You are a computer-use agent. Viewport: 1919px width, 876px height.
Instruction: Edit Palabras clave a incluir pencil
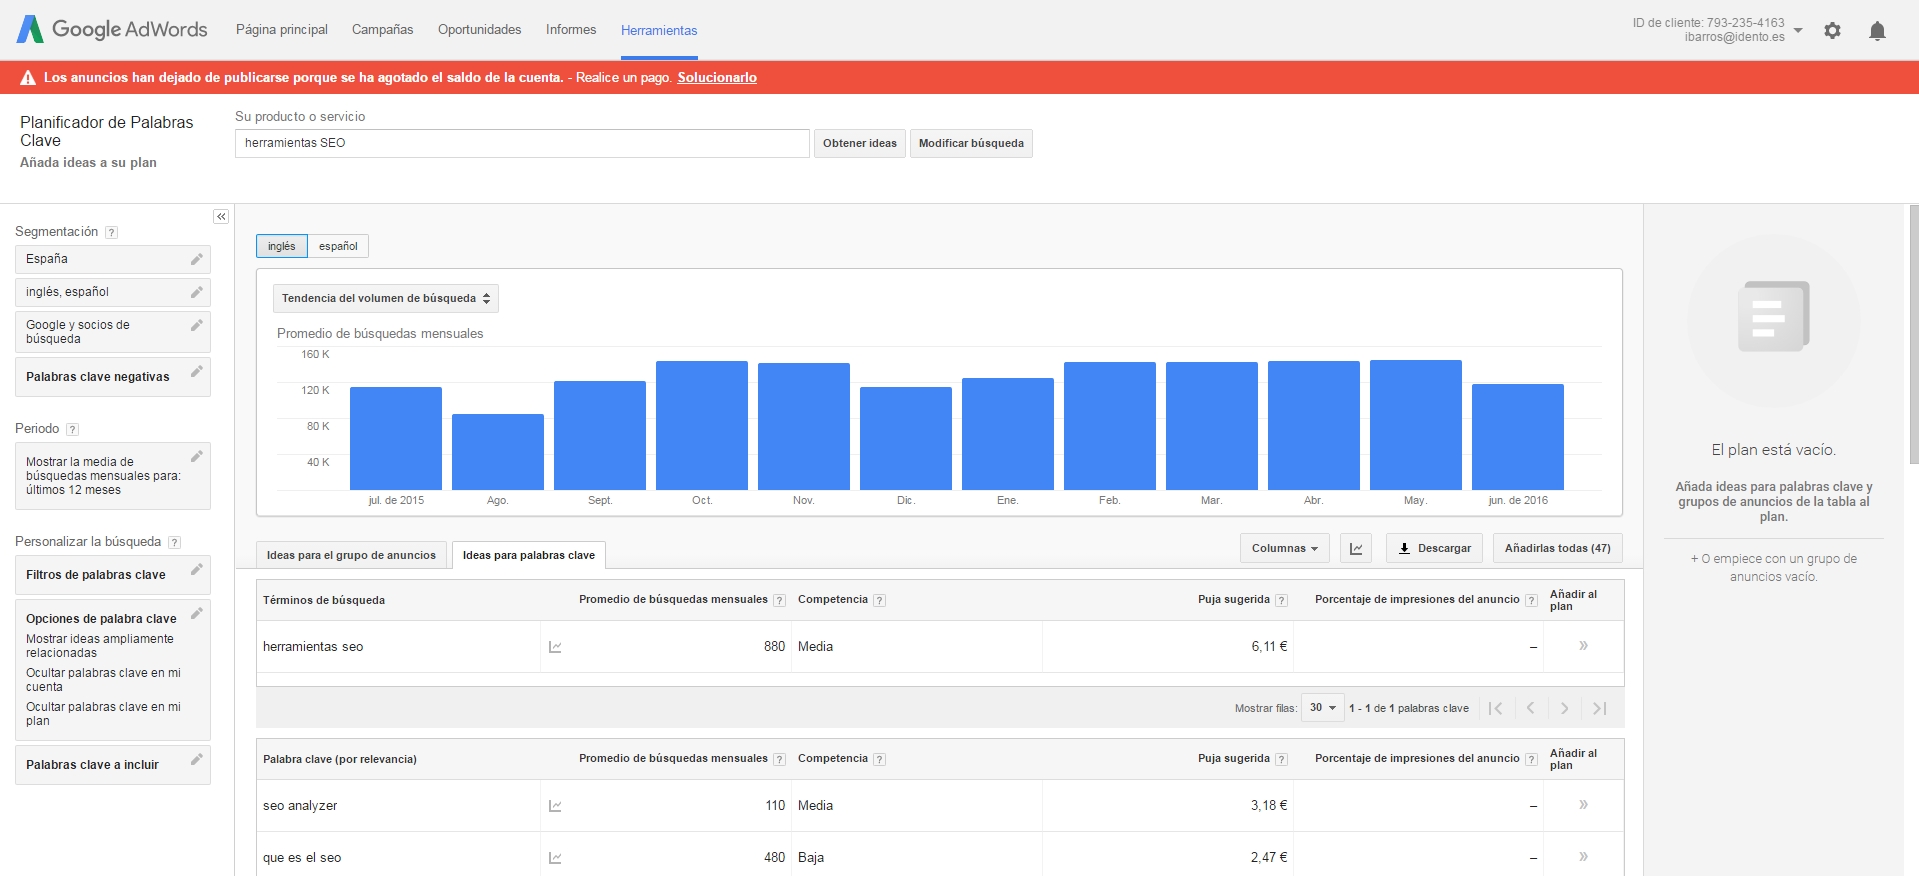197,759
